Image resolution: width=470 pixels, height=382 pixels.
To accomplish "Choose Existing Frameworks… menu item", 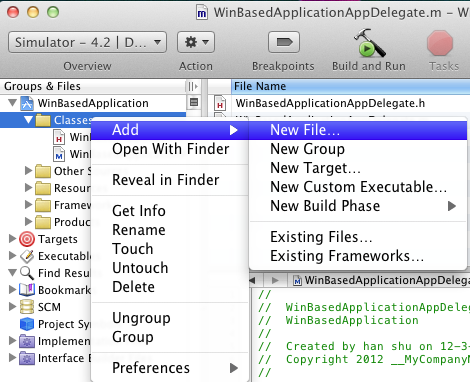I will 358,256.
